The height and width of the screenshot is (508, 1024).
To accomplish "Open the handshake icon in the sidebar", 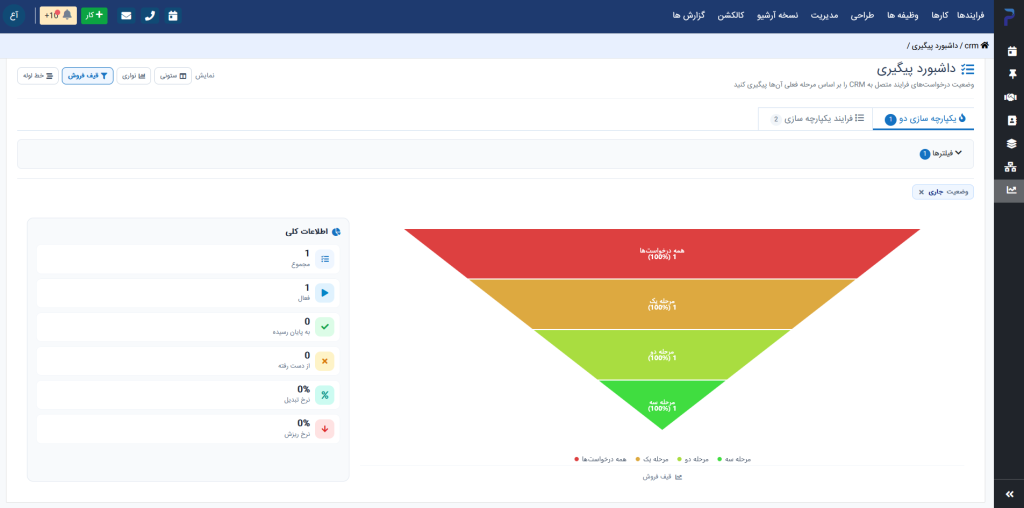I will [x=1011, y=97].
